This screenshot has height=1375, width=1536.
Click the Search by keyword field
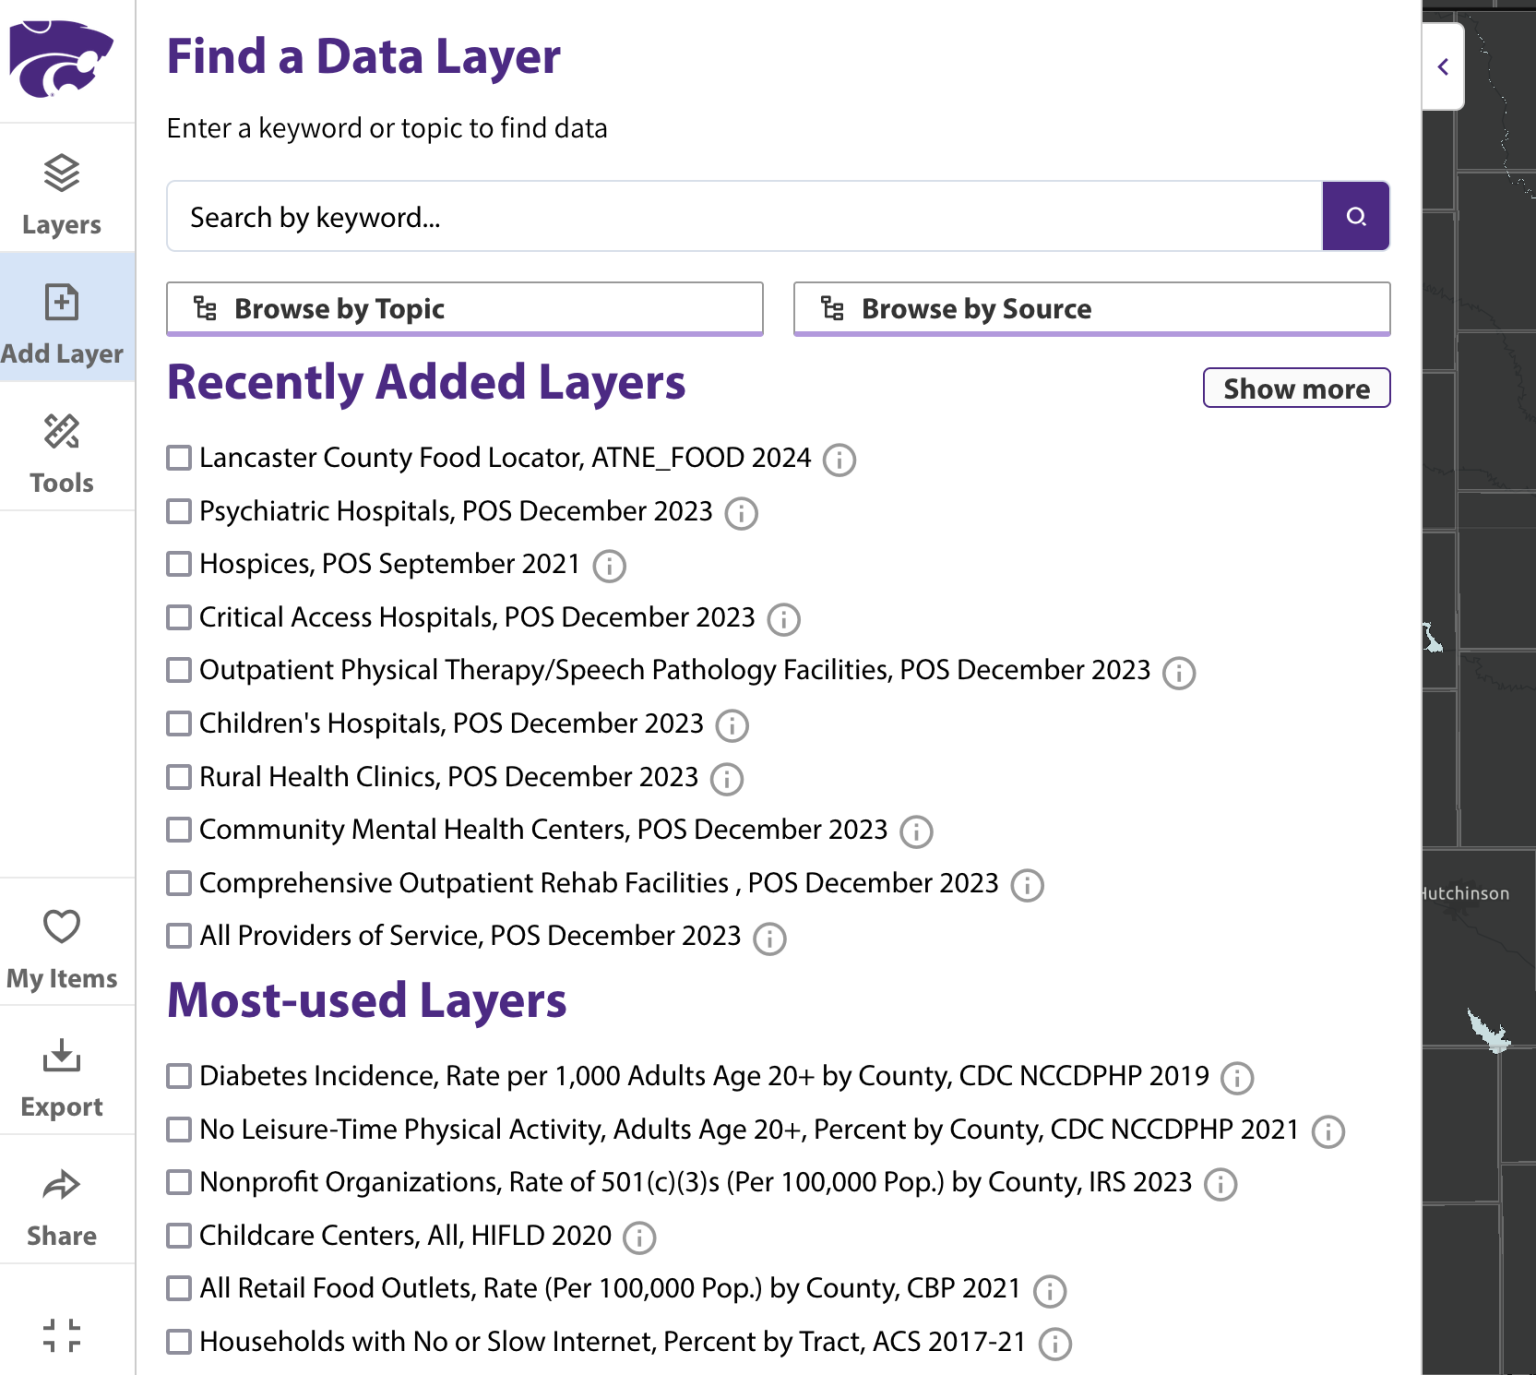tap(744, 217)
